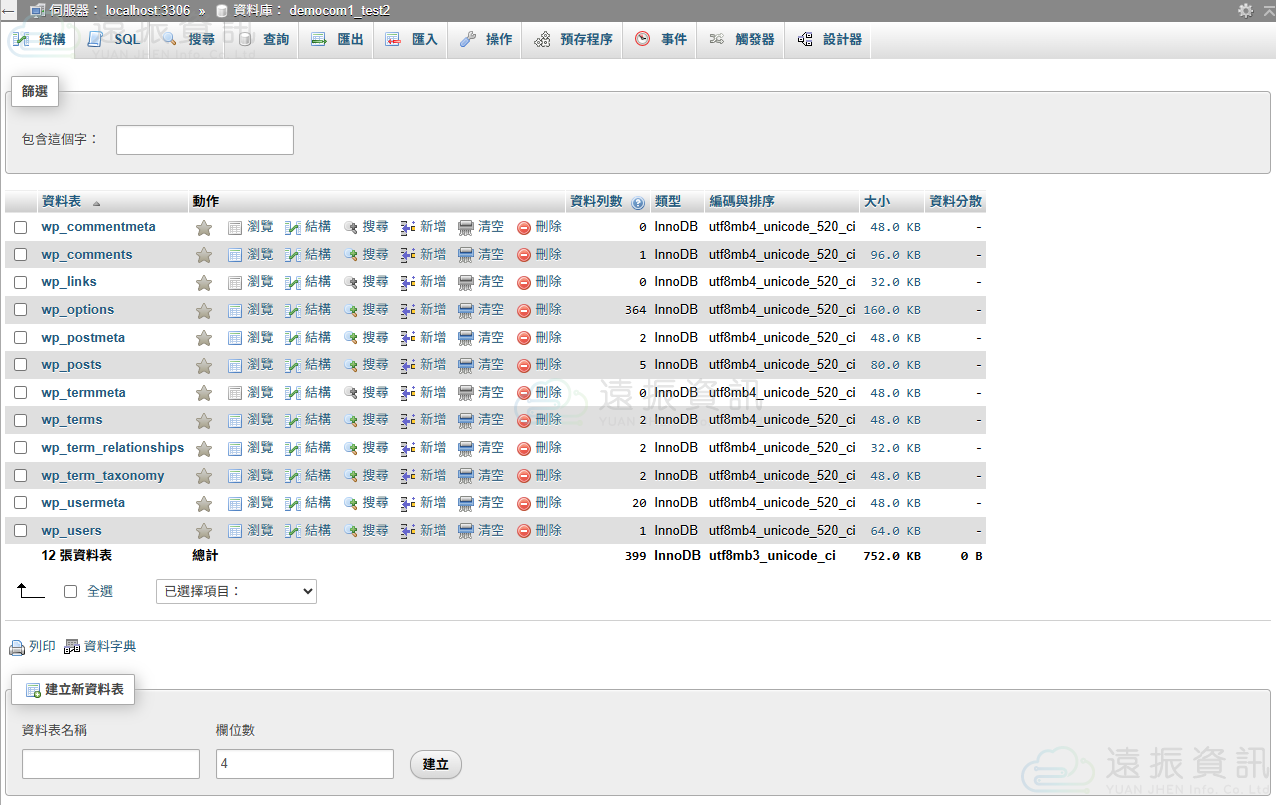Click insert icon for wp_links row

point(408,283)
